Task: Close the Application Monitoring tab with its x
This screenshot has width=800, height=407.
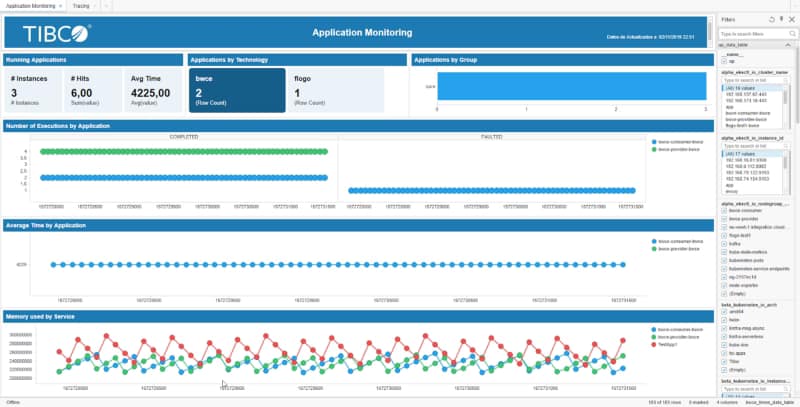Action: pyautogui.click(x=61, y=5)
